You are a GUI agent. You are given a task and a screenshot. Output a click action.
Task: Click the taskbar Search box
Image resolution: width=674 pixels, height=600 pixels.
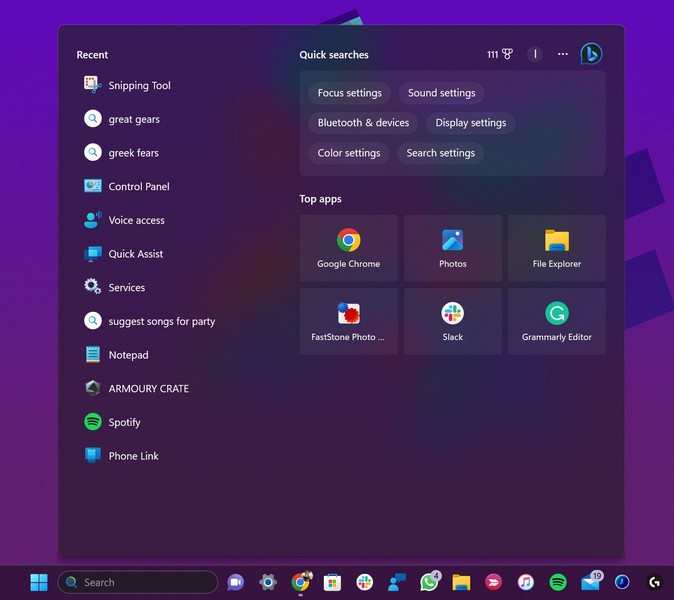coord(138,582)
